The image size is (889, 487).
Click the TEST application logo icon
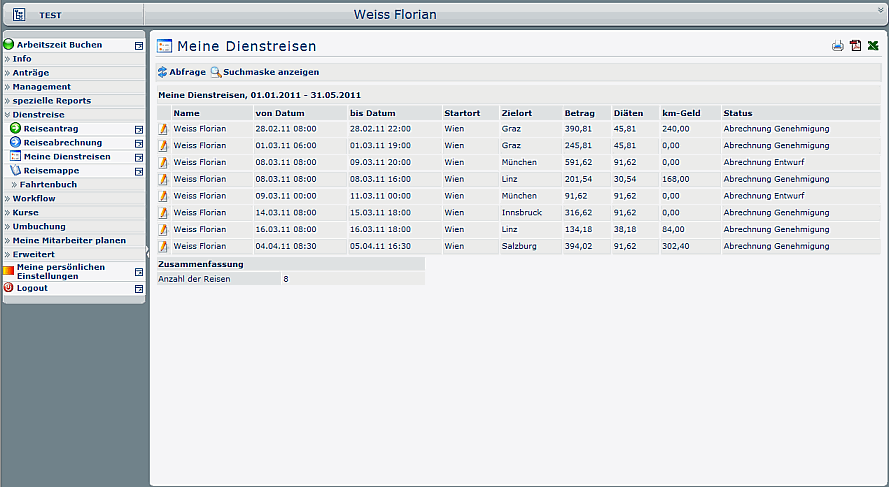point(19,15)
